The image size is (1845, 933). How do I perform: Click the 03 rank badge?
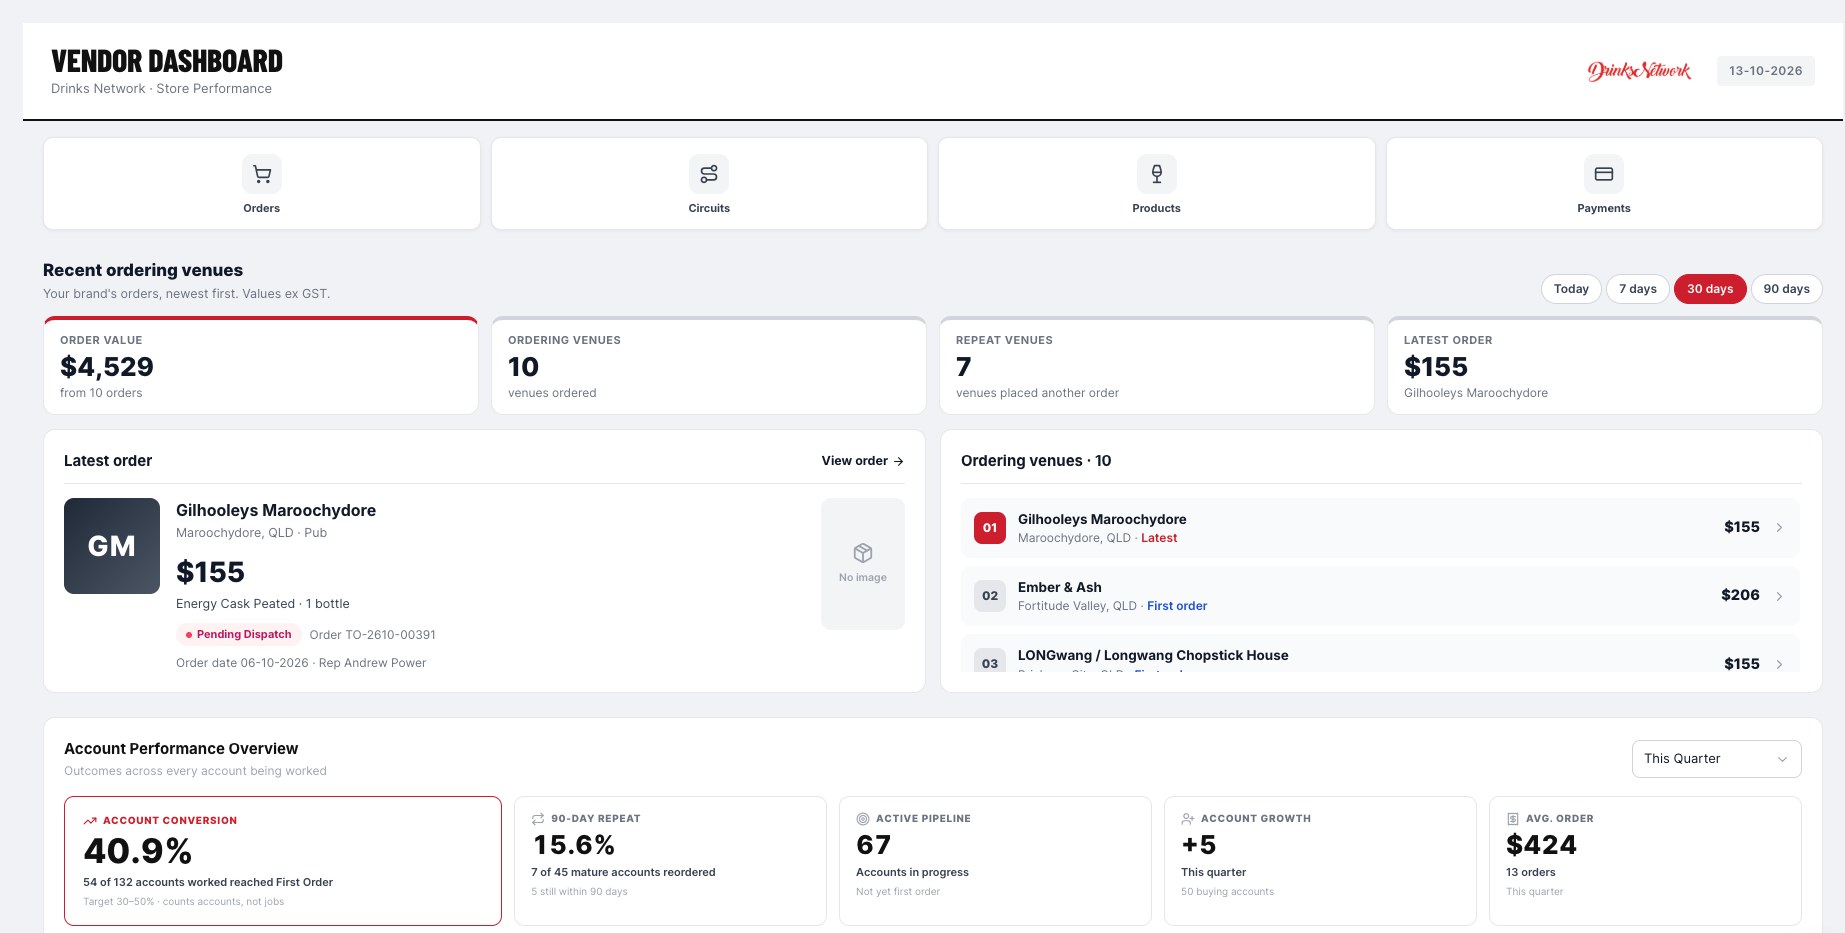pyautogui.click(x=990, y=660)
